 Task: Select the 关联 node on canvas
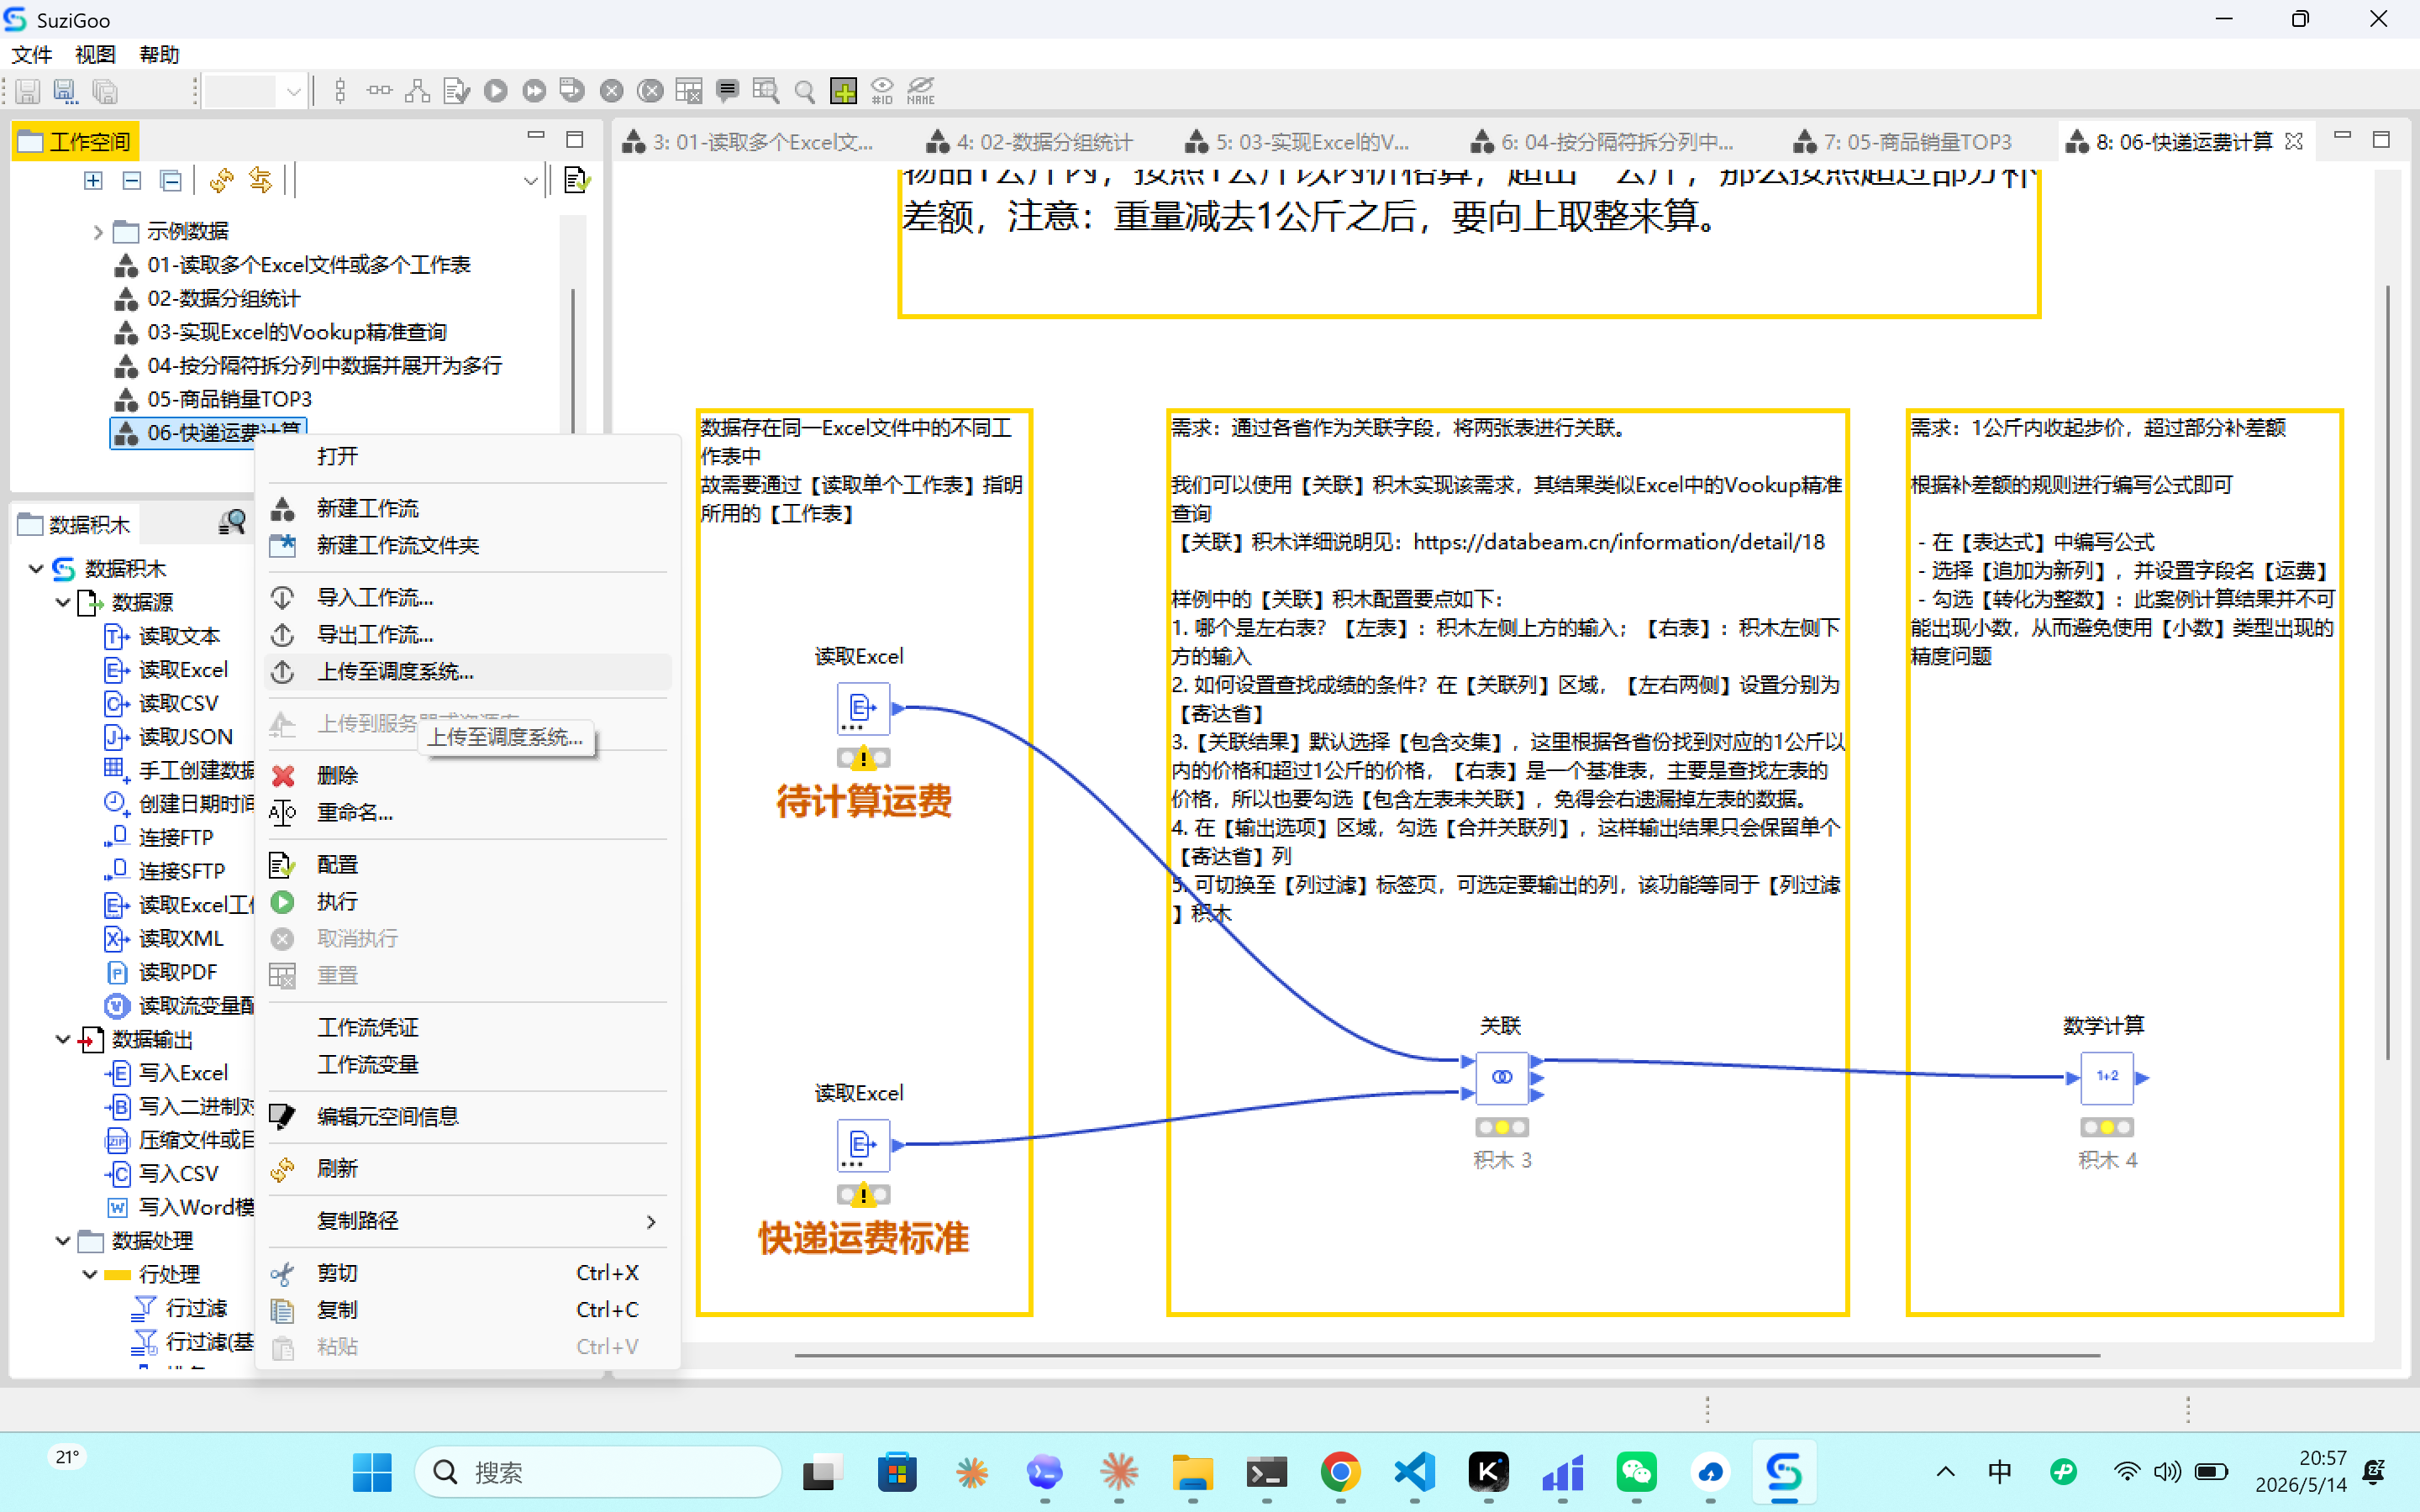pos(1501,1078)
